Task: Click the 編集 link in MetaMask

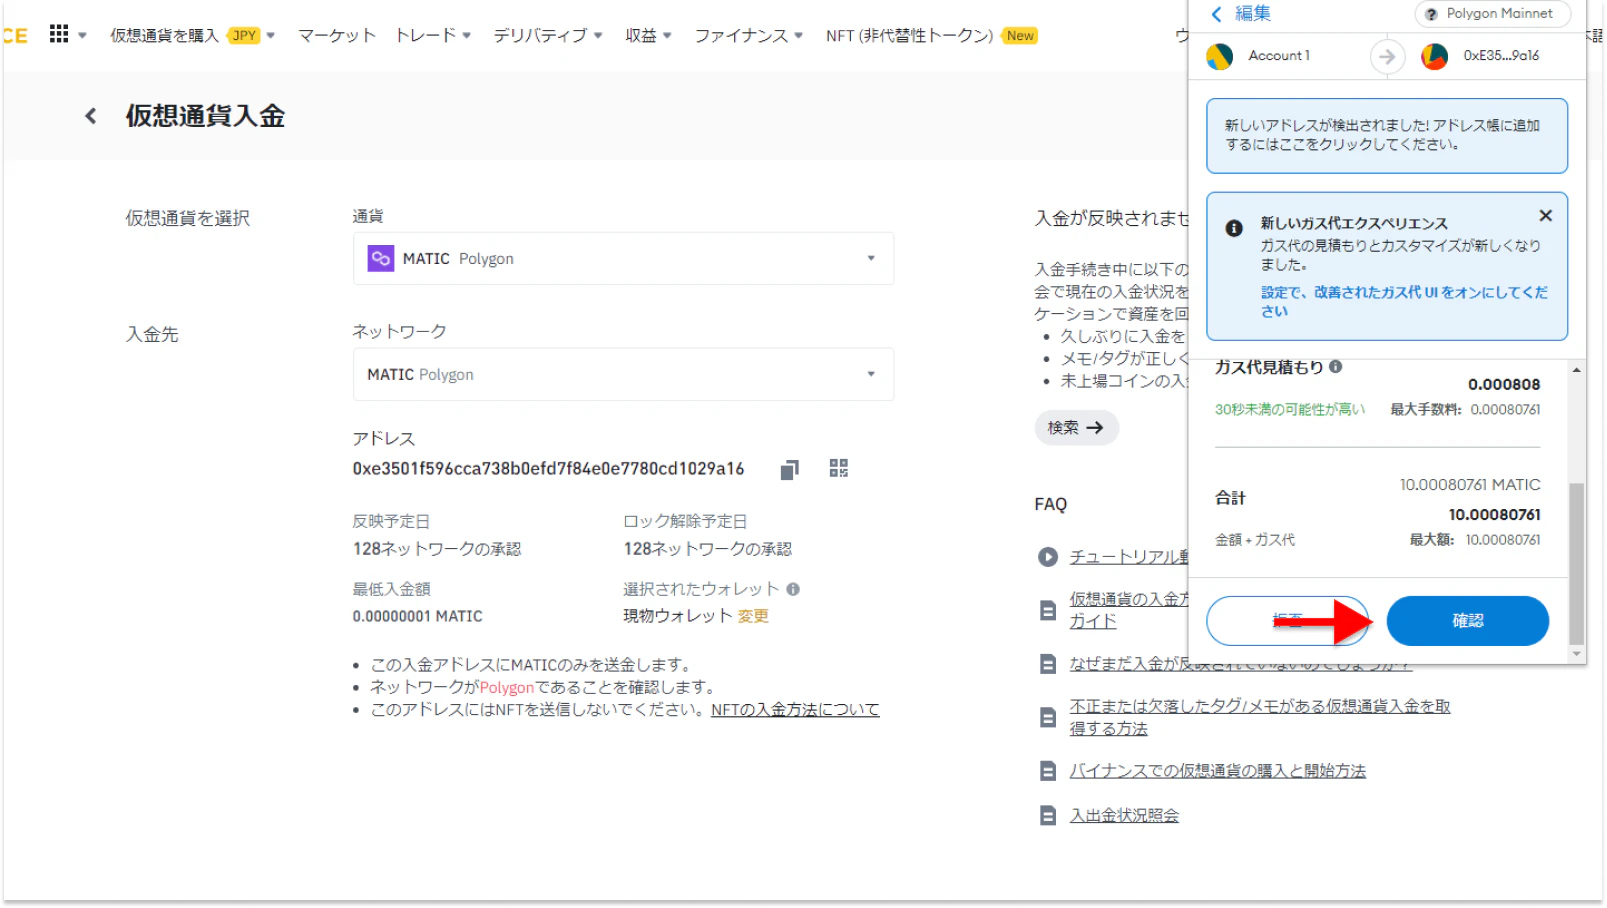Action: 1253,14
